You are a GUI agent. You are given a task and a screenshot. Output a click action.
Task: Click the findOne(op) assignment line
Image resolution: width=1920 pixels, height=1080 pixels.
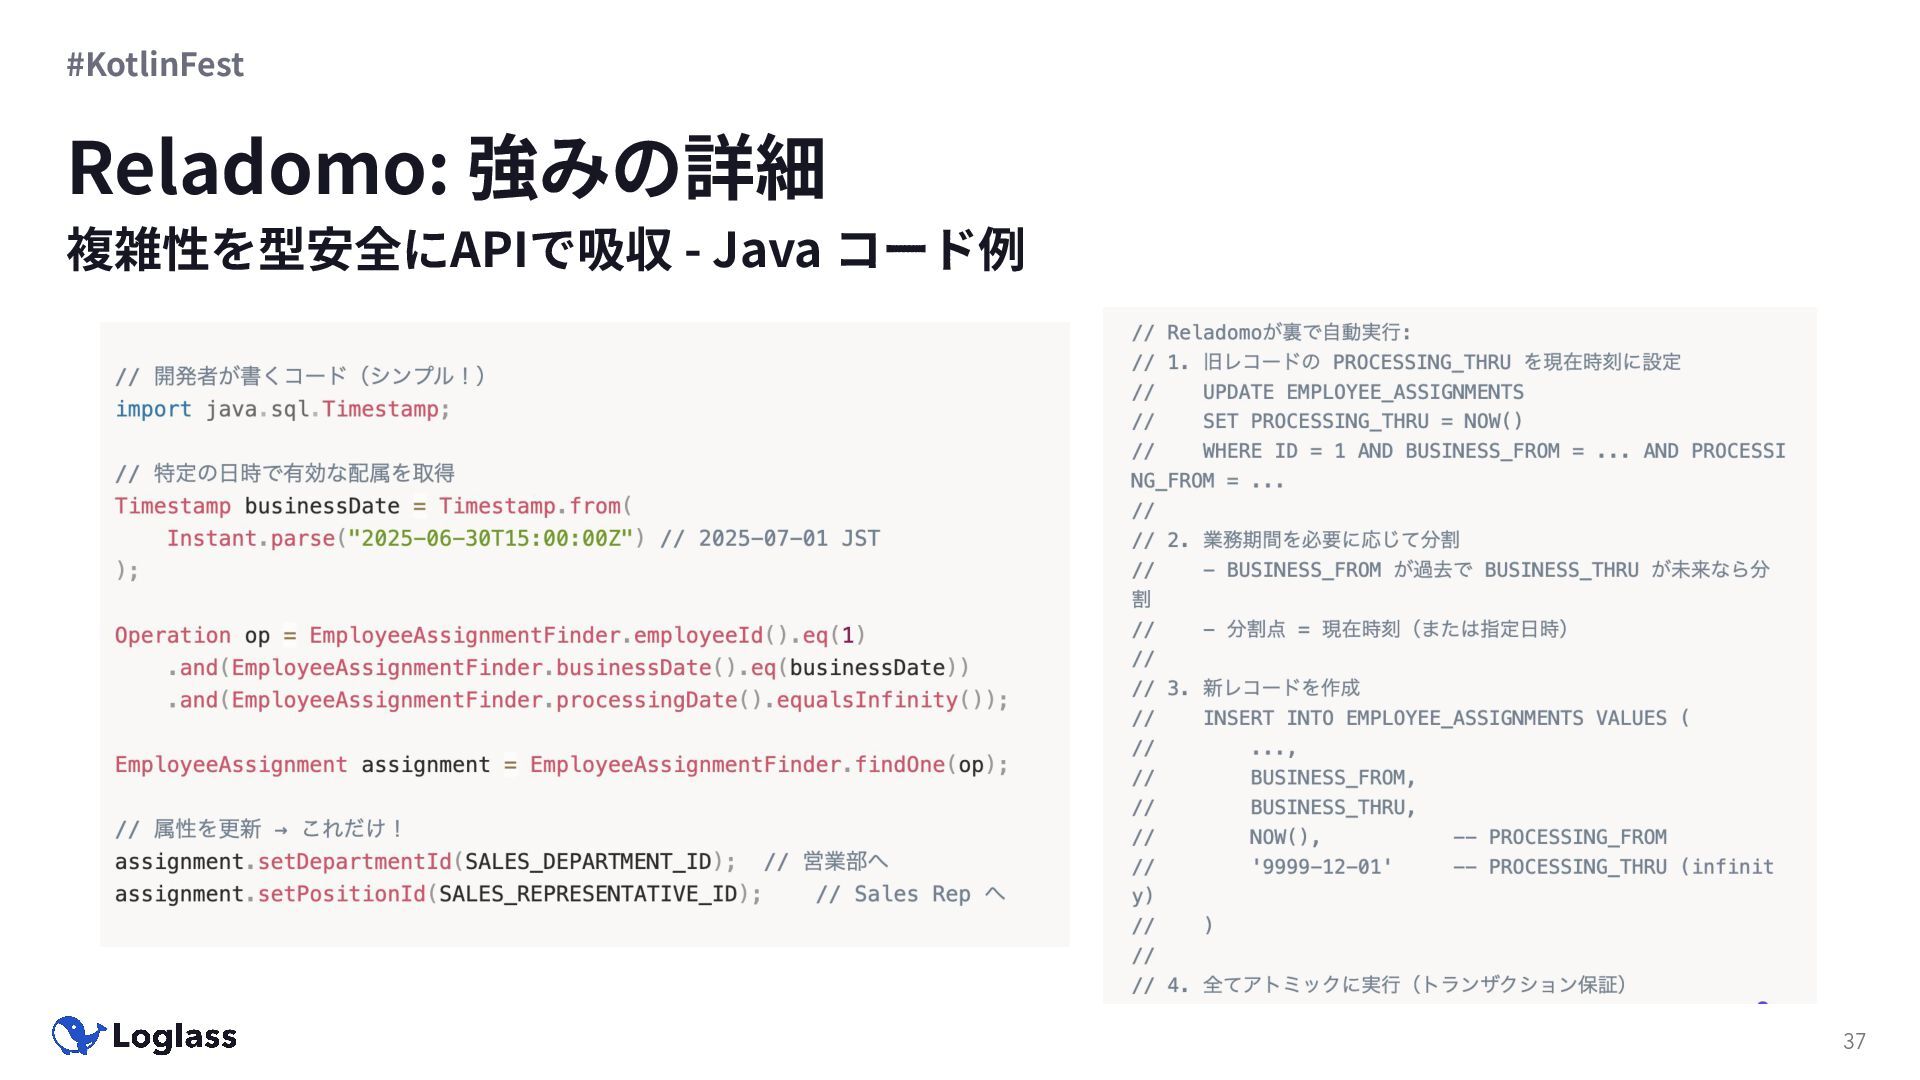(x=560, y=765)
